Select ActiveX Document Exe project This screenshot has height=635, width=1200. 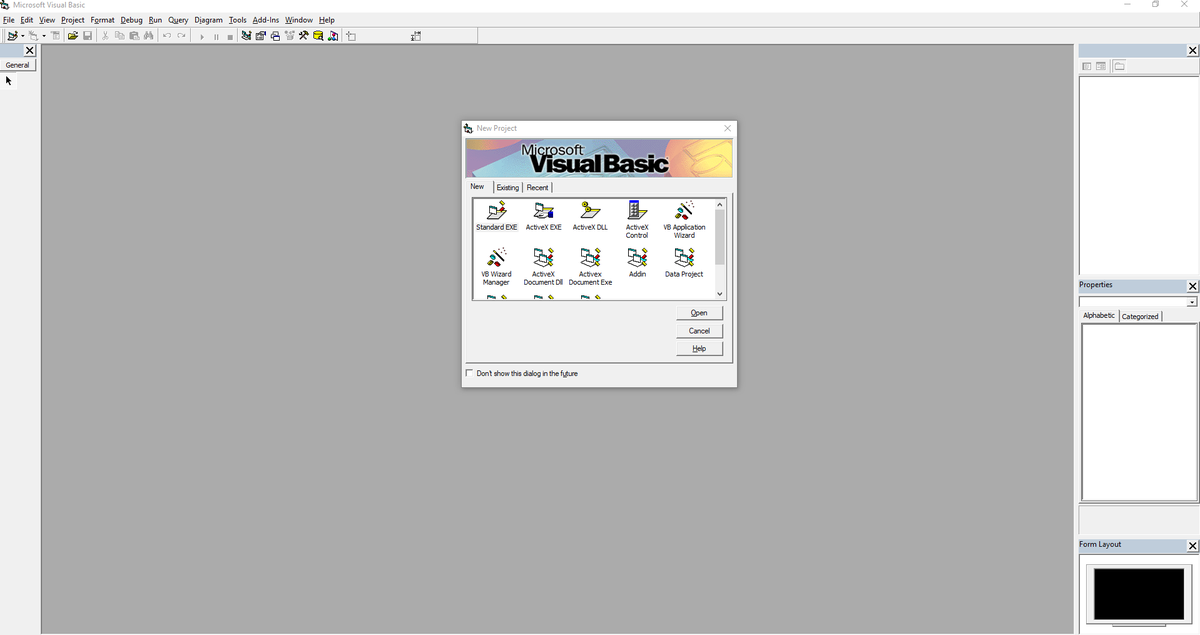[x=590, y=267]
